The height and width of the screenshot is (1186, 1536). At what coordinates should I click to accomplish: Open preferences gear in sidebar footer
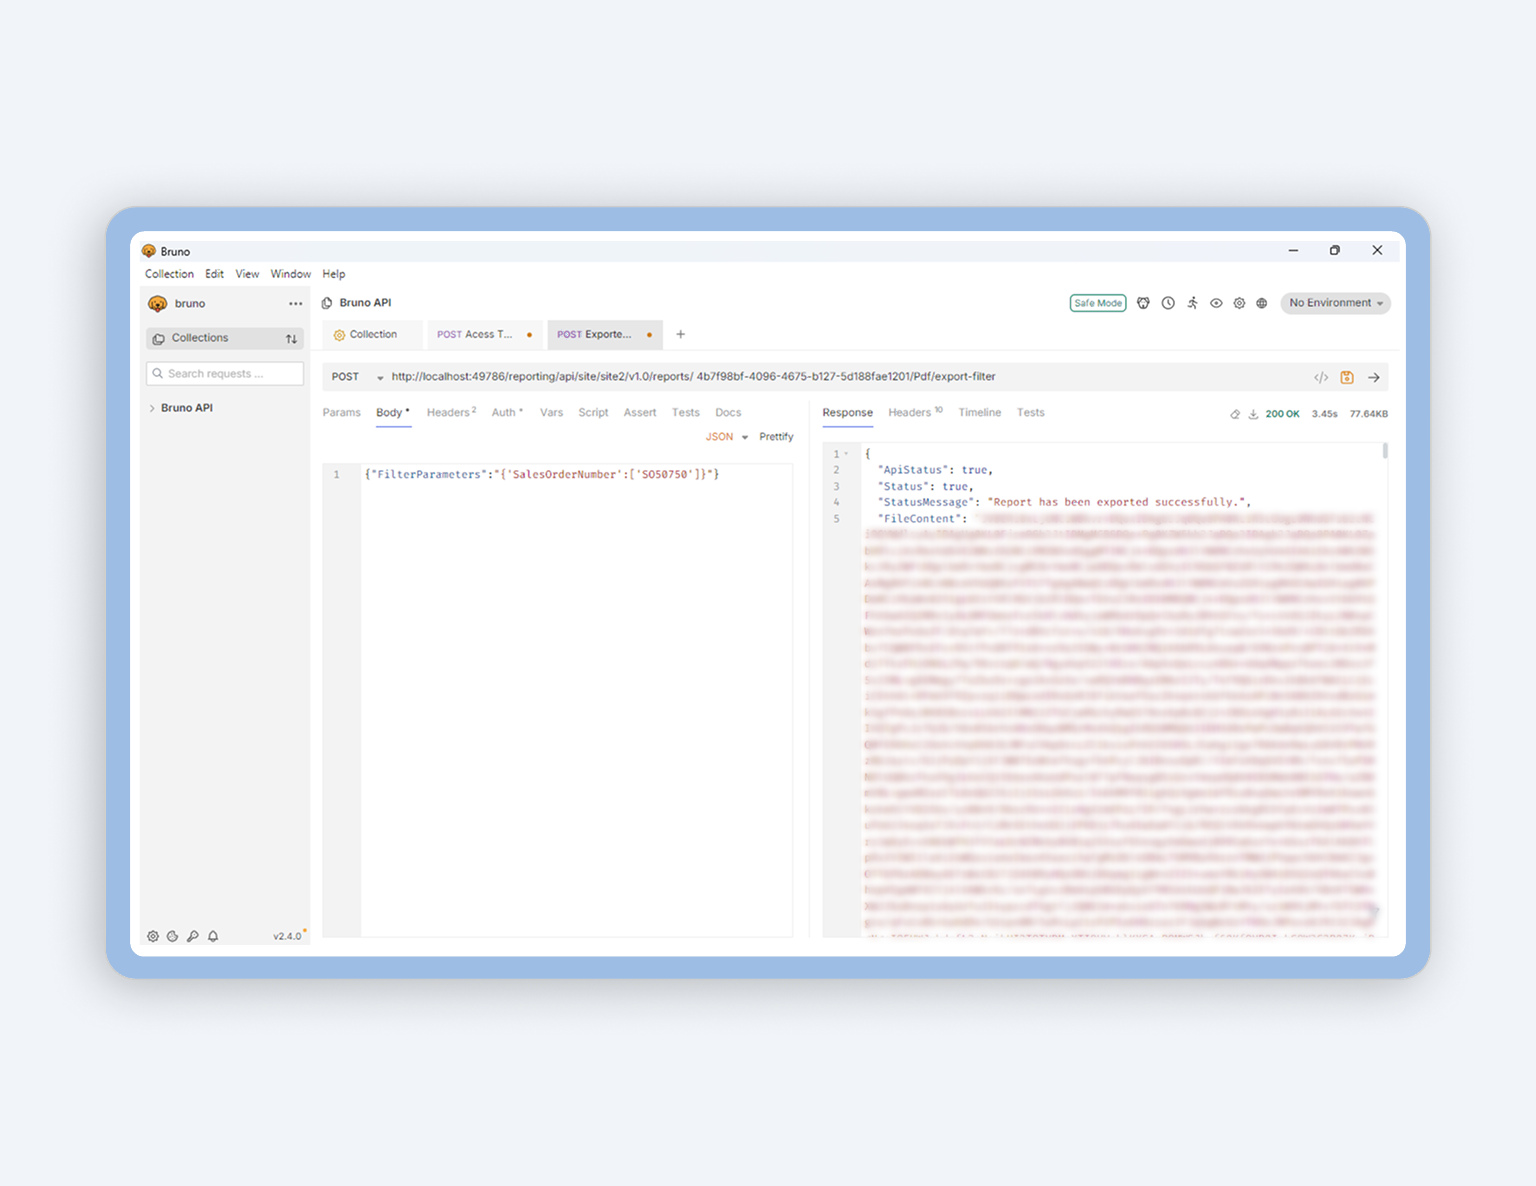[153, 936]
